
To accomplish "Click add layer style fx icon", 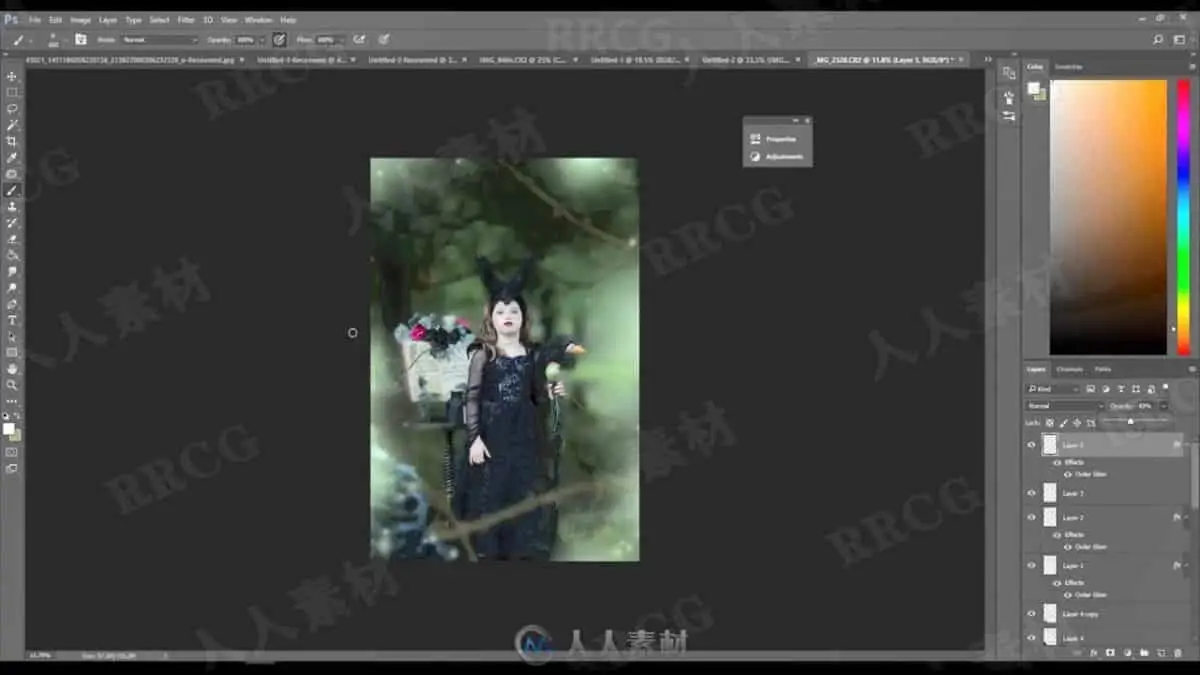I will [1093, 652].
